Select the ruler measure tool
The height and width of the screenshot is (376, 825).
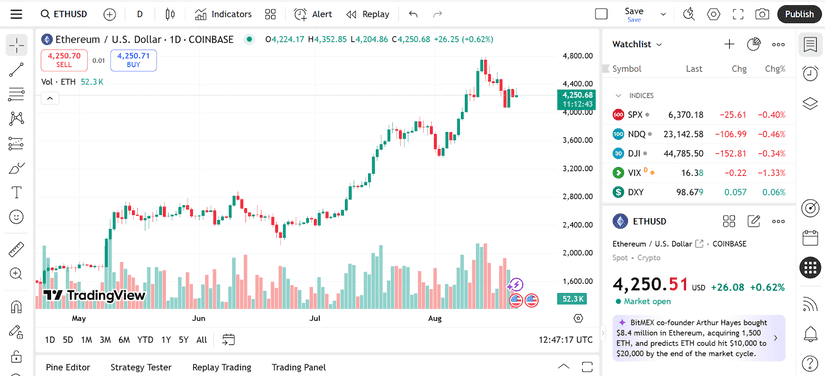pyautogui.click(x=16, y=249)
